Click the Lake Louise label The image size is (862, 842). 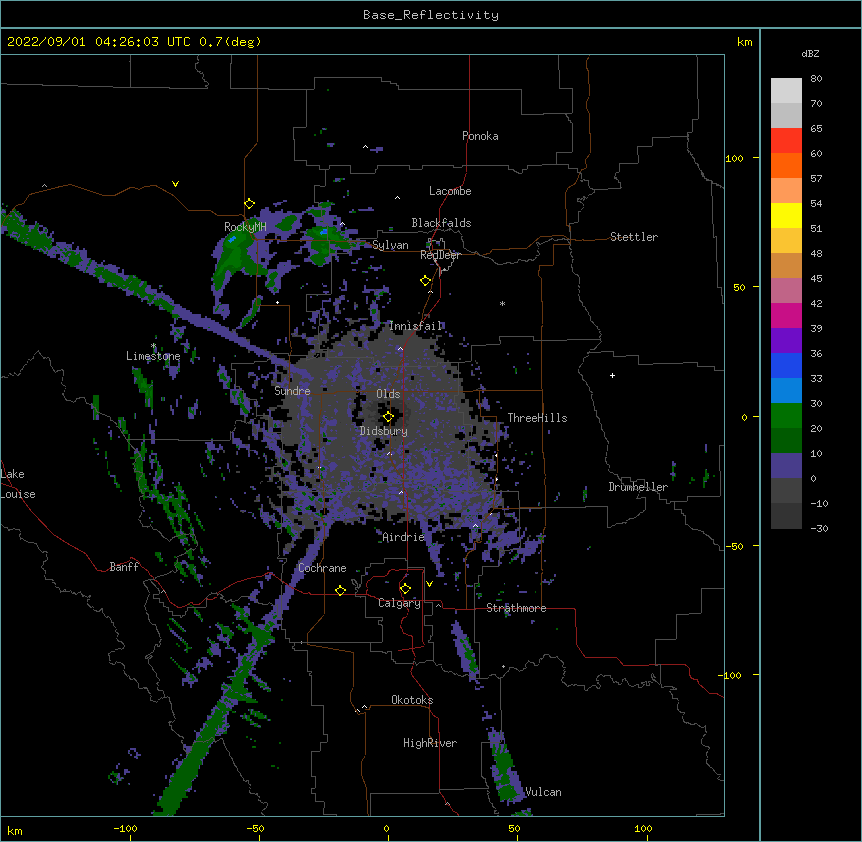[18, 484]
